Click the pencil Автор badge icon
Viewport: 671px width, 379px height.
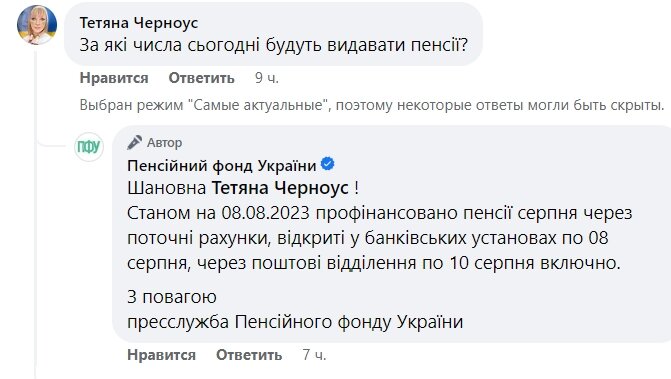pyautogui.click(x=134, y=142)
